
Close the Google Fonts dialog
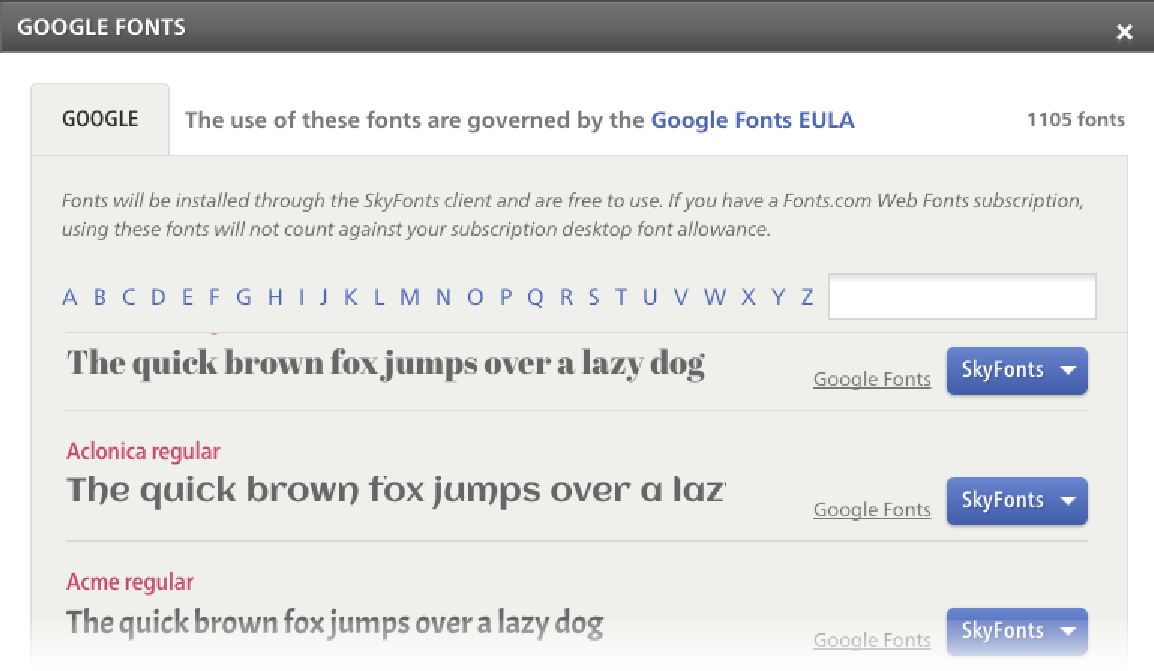pos(1124,32)
